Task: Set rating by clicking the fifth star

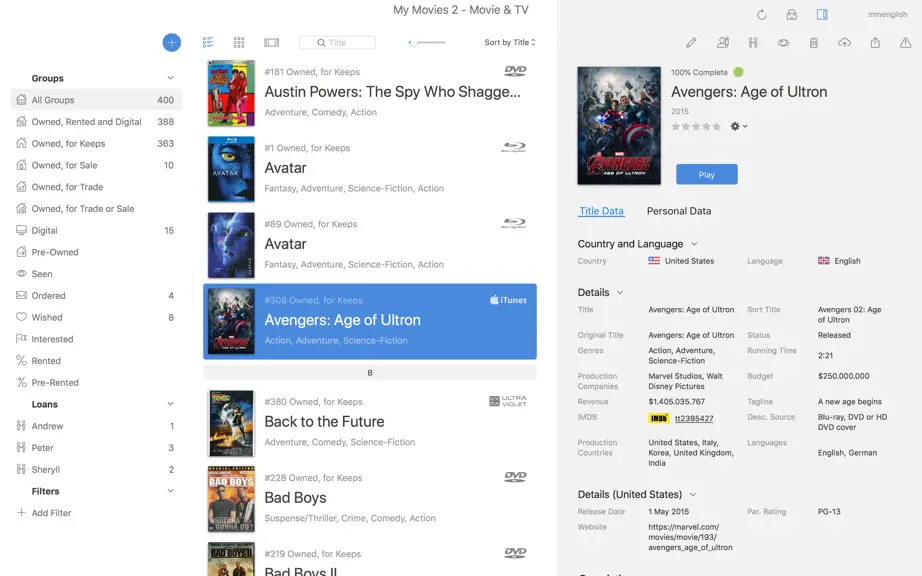Action: (x=716, y=126)
